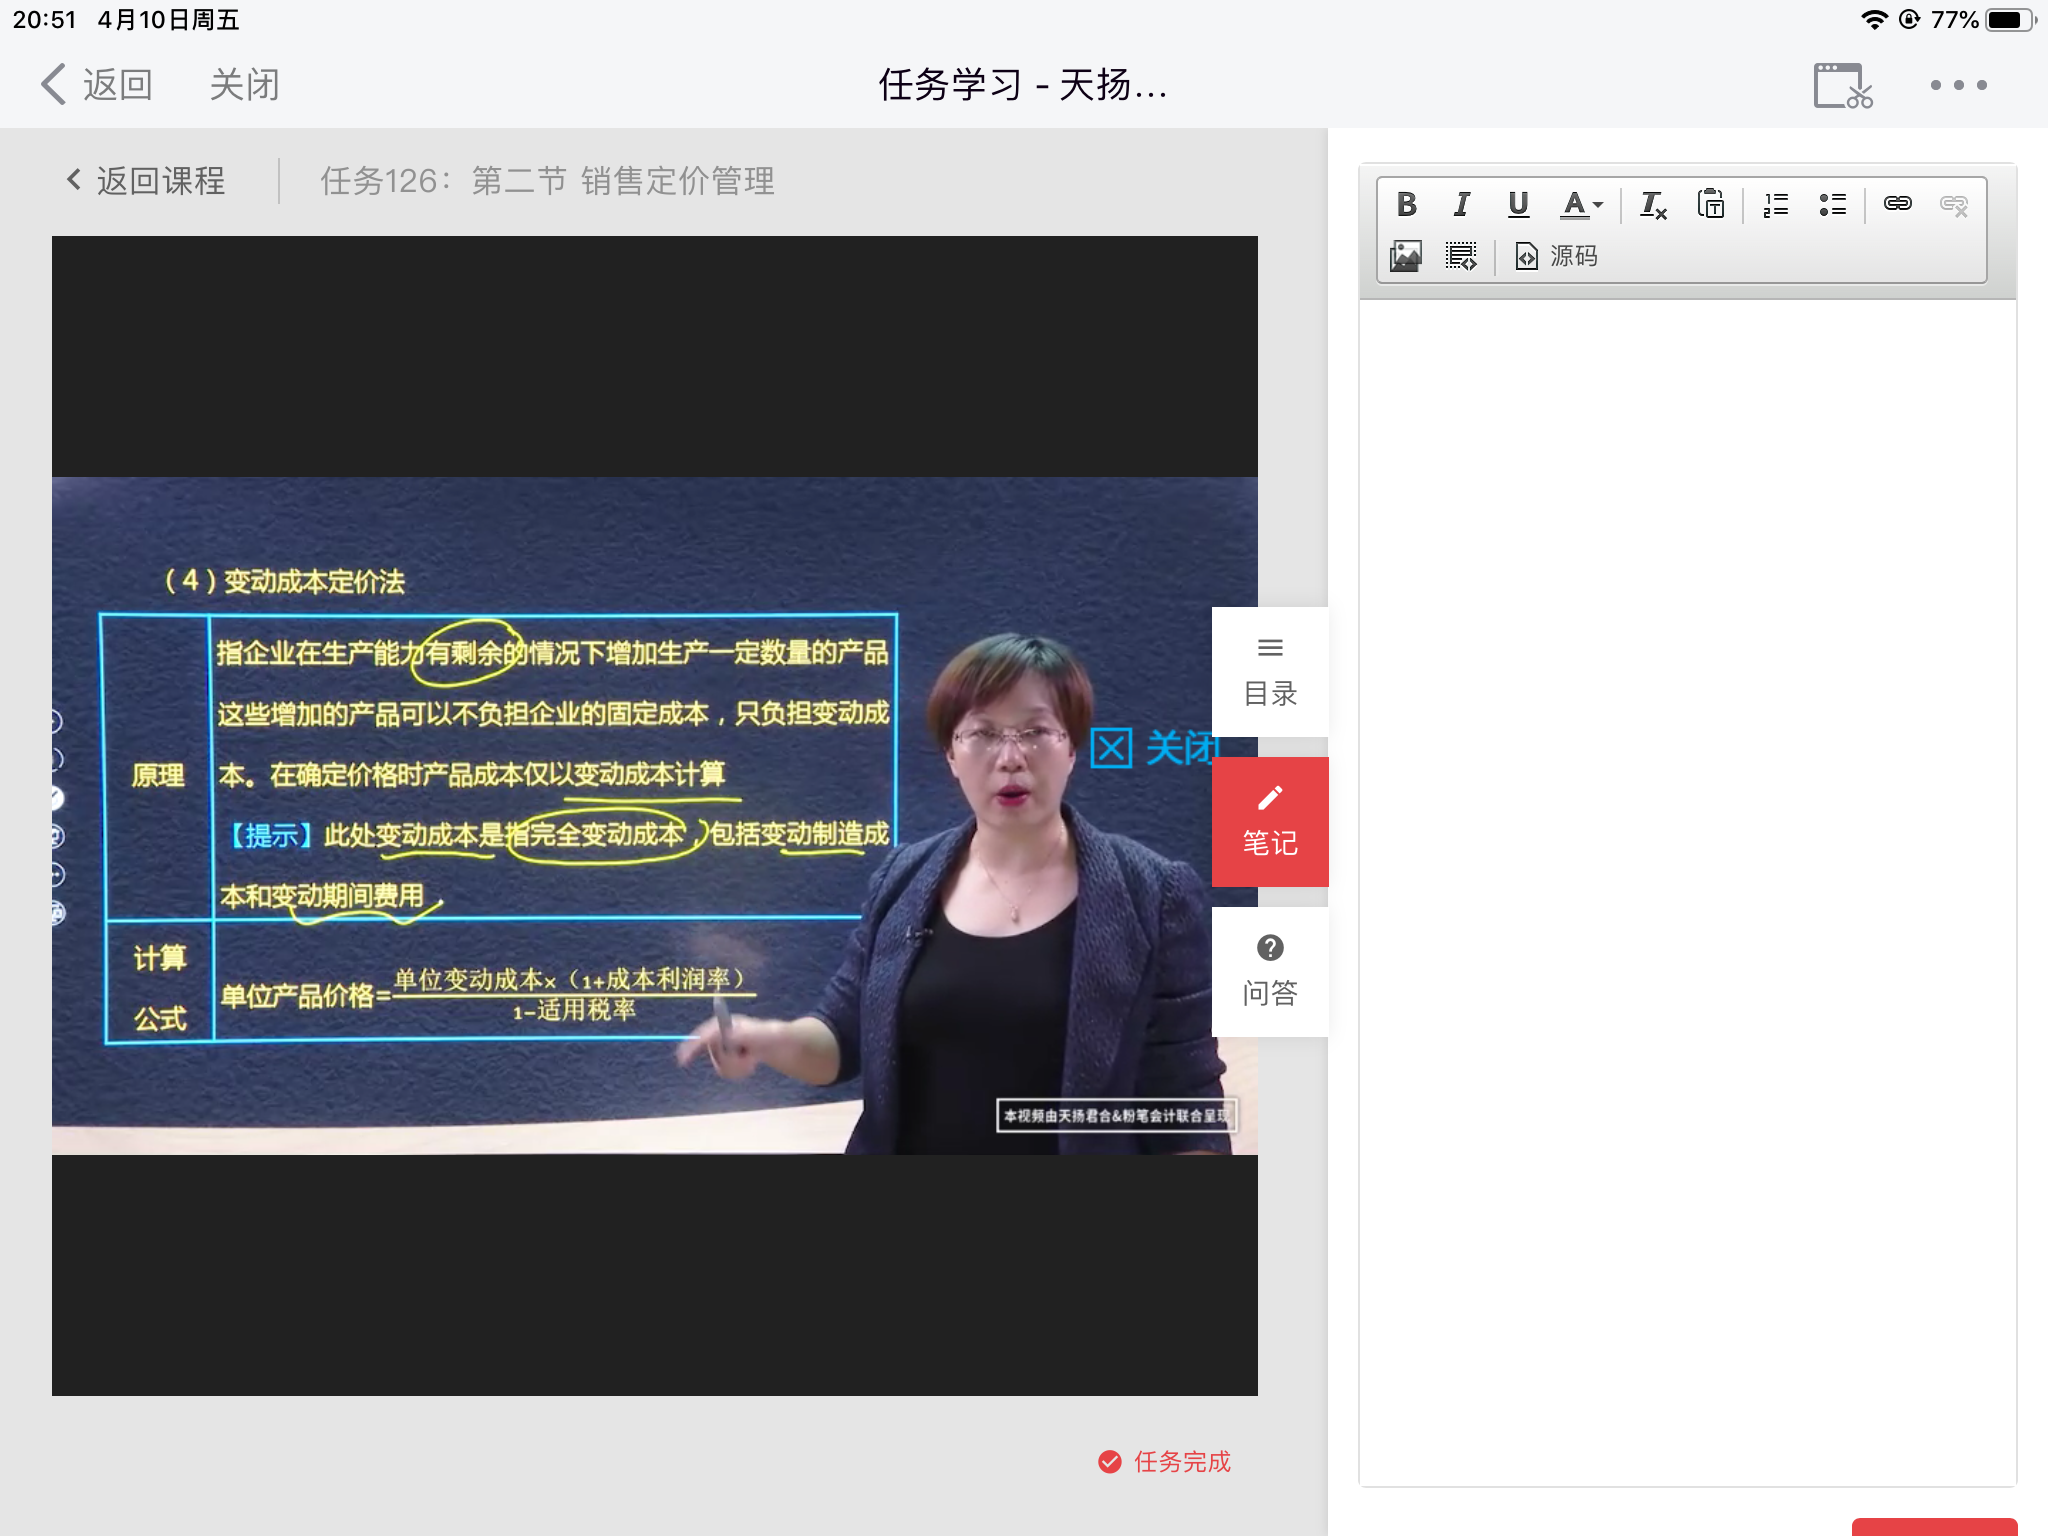Open the three-dot more options menu
The height and width of the screenshot is (1536, 2048).
[1958, 85]
